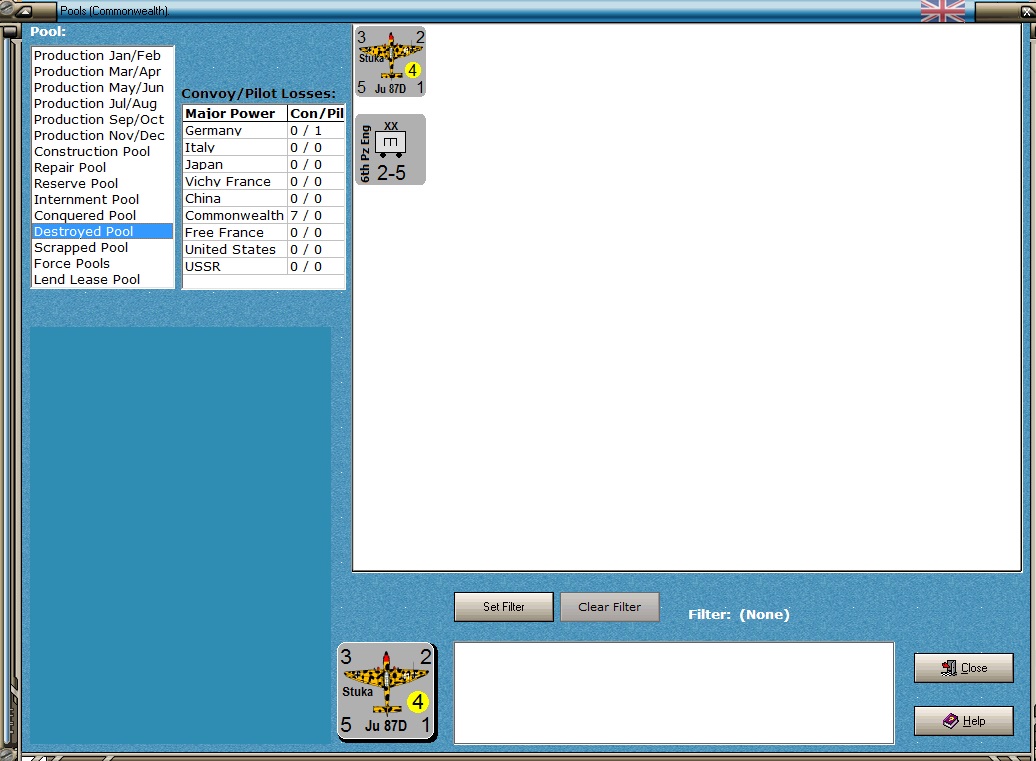Click the Set Filter button
The height and width of the screenshot is (761, 1036).
tap(503, 606)
